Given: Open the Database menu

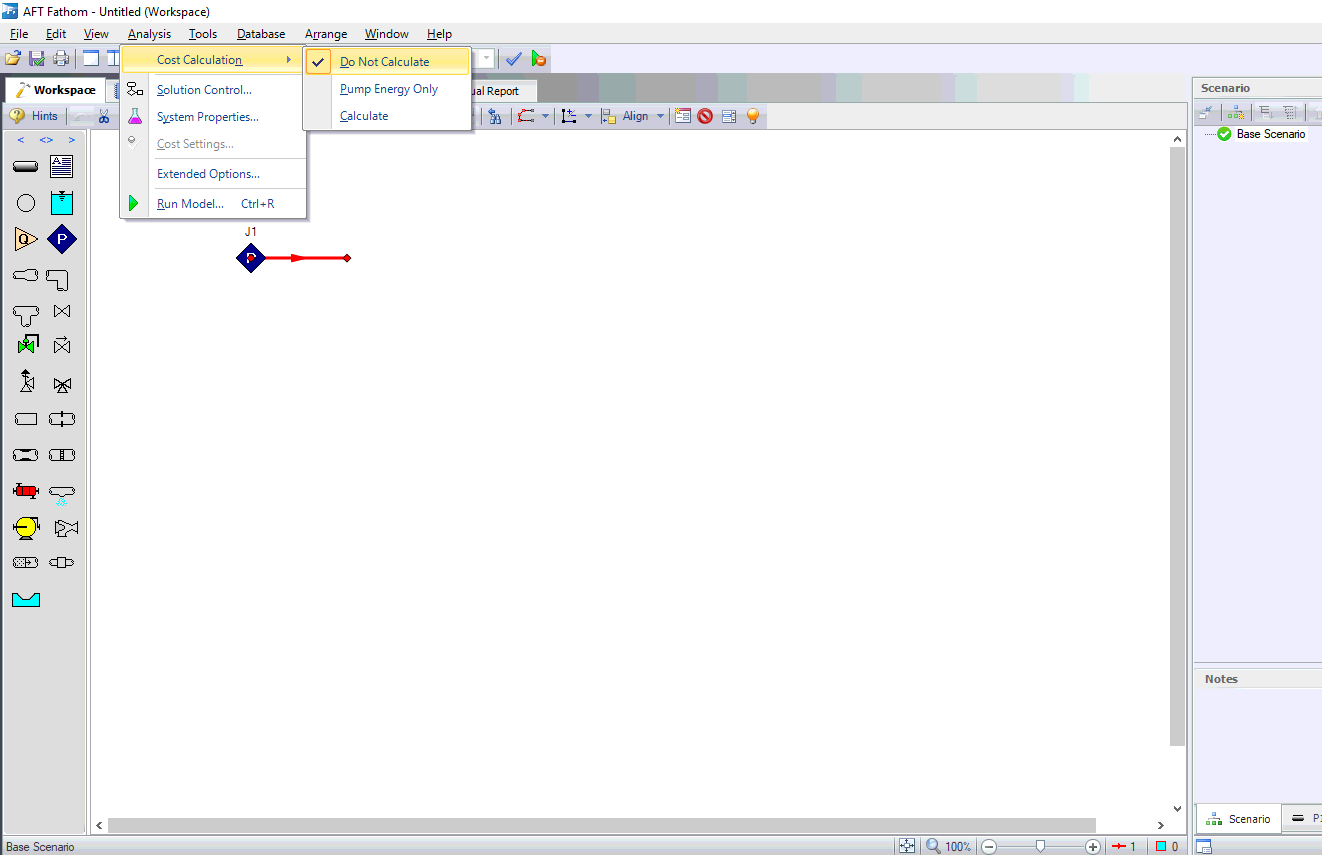Looking at the screenshot, I should 261,34.
